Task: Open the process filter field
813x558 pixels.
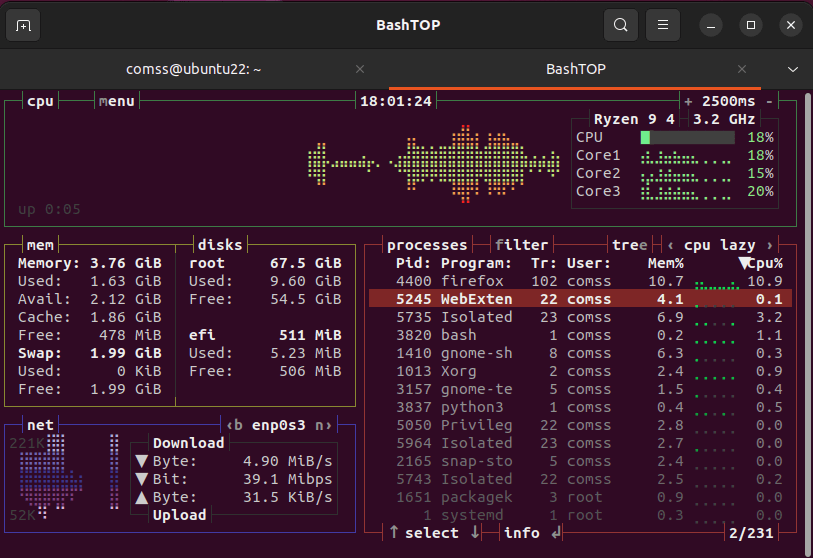Action: (x=521, y=245)
